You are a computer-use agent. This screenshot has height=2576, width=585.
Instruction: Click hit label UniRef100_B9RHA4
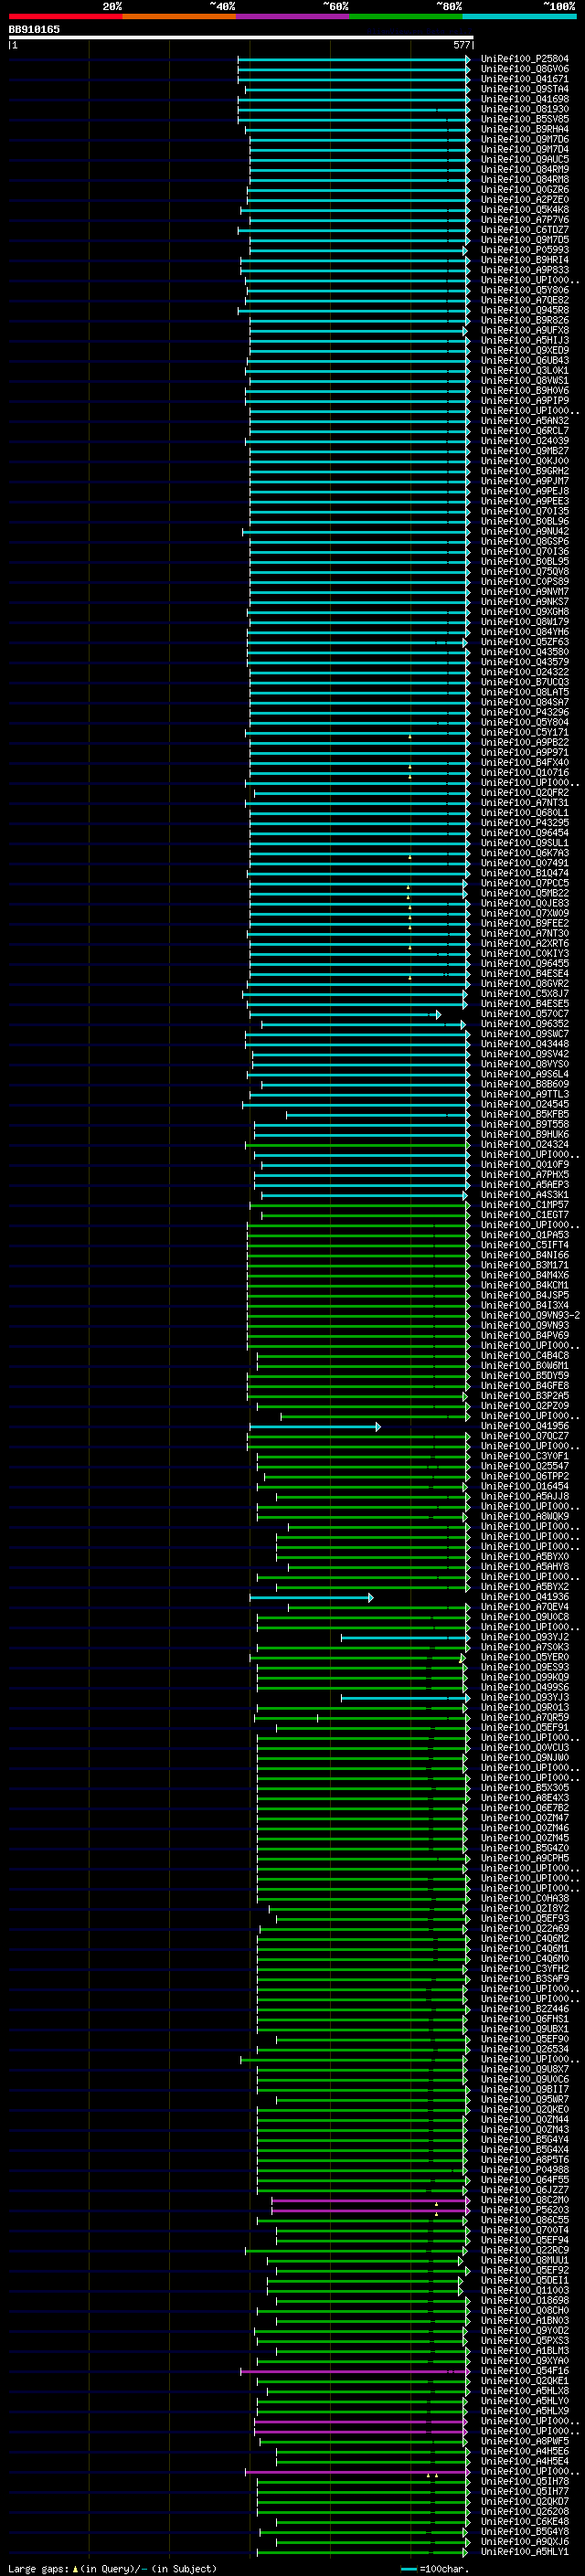(x=524, y=129)
